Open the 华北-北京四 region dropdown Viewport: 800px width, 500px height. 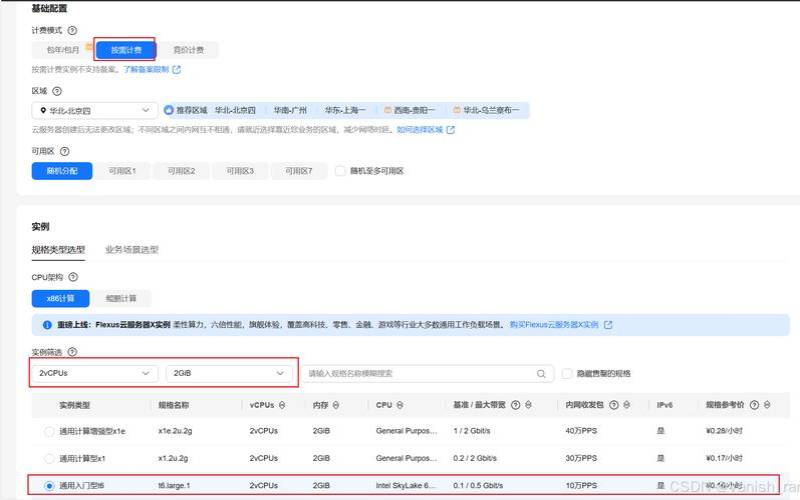tap(94, 110)
